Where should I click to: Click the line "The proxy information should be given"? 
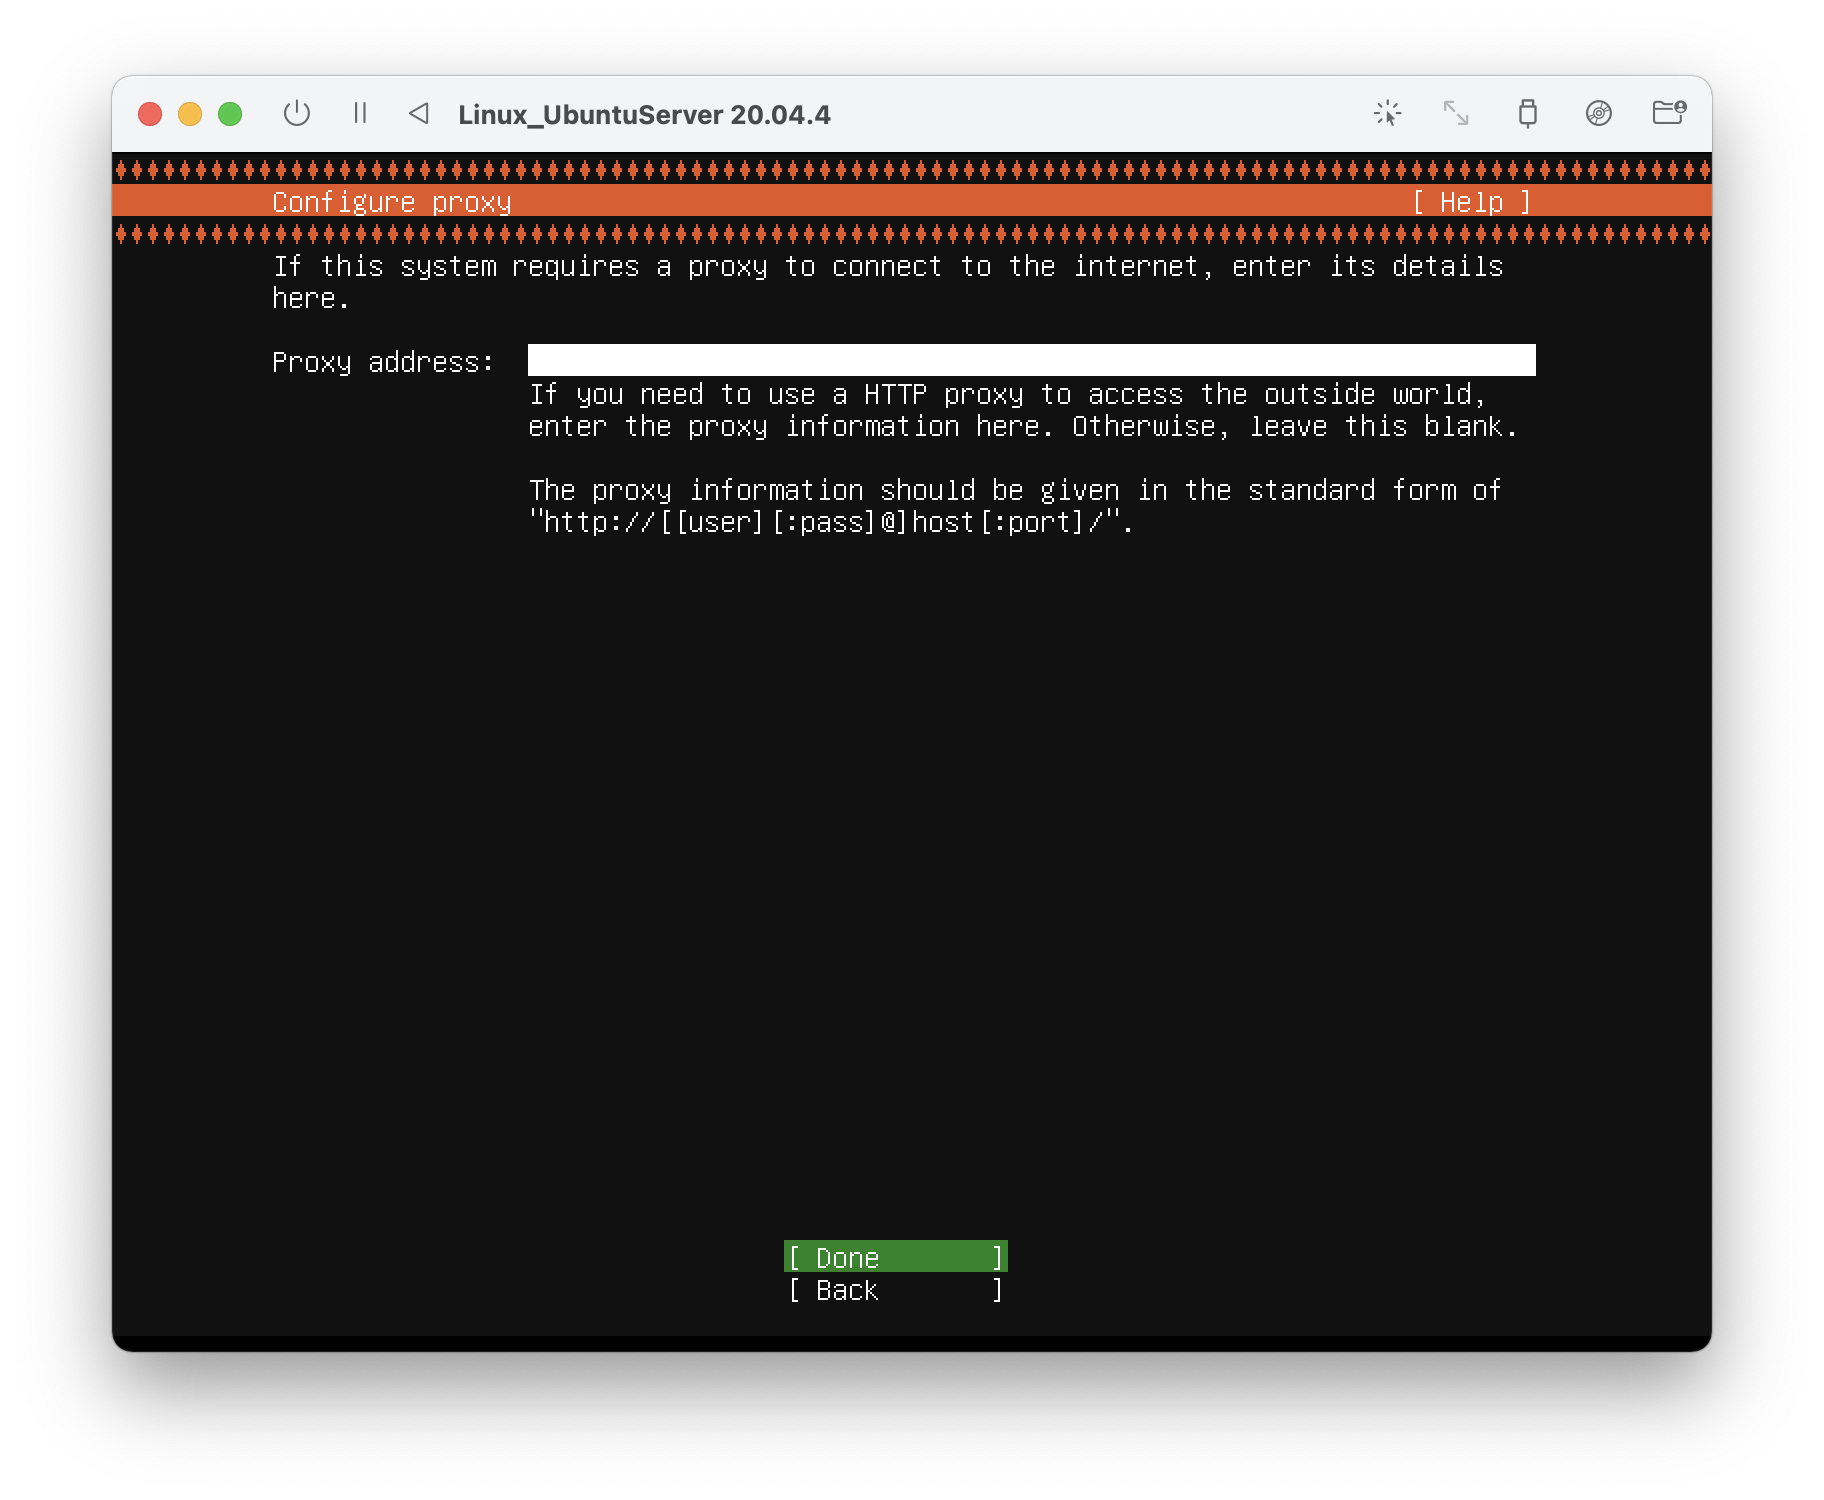[1015, 490]
